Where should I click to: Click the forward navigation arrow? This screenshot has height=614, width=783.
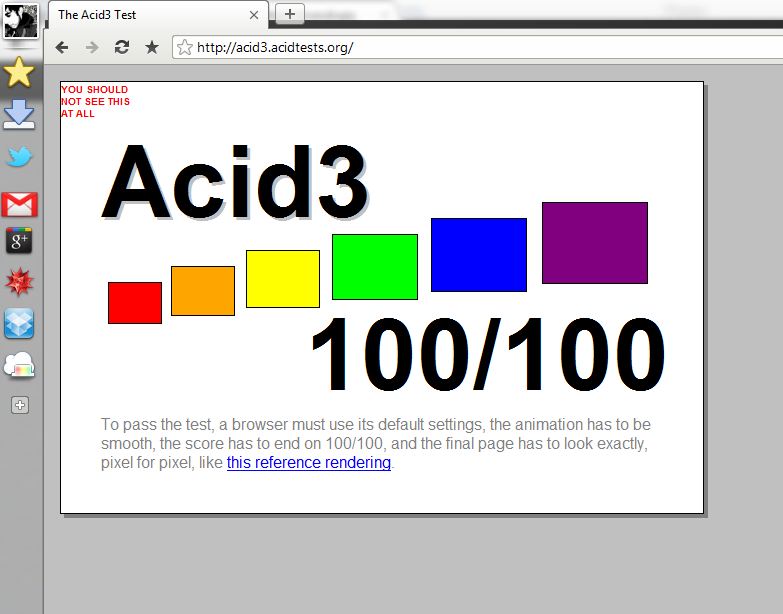(92, 47)
